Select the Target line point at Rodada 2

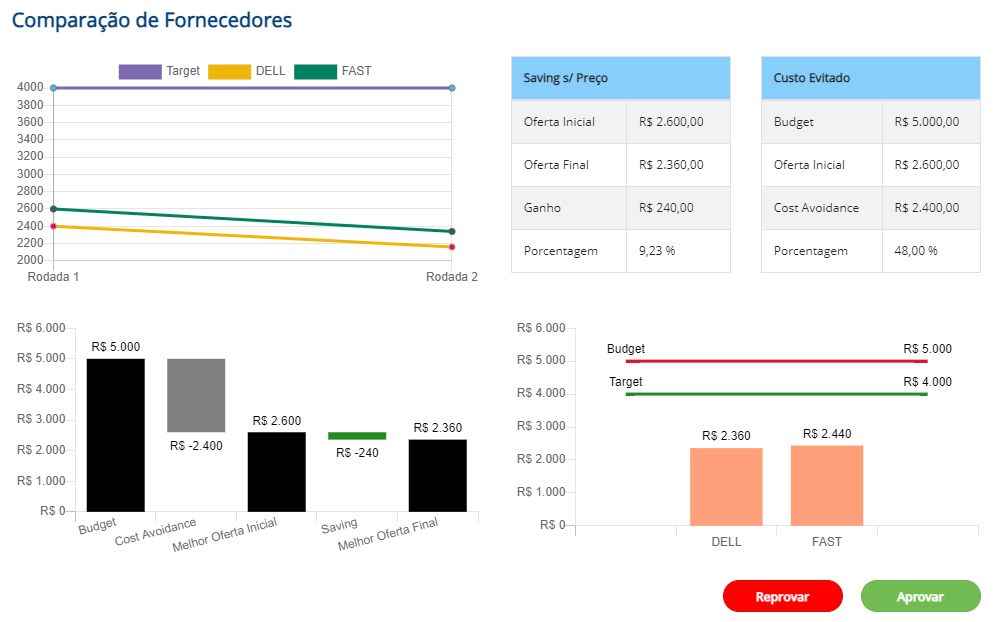coord(452,88)
